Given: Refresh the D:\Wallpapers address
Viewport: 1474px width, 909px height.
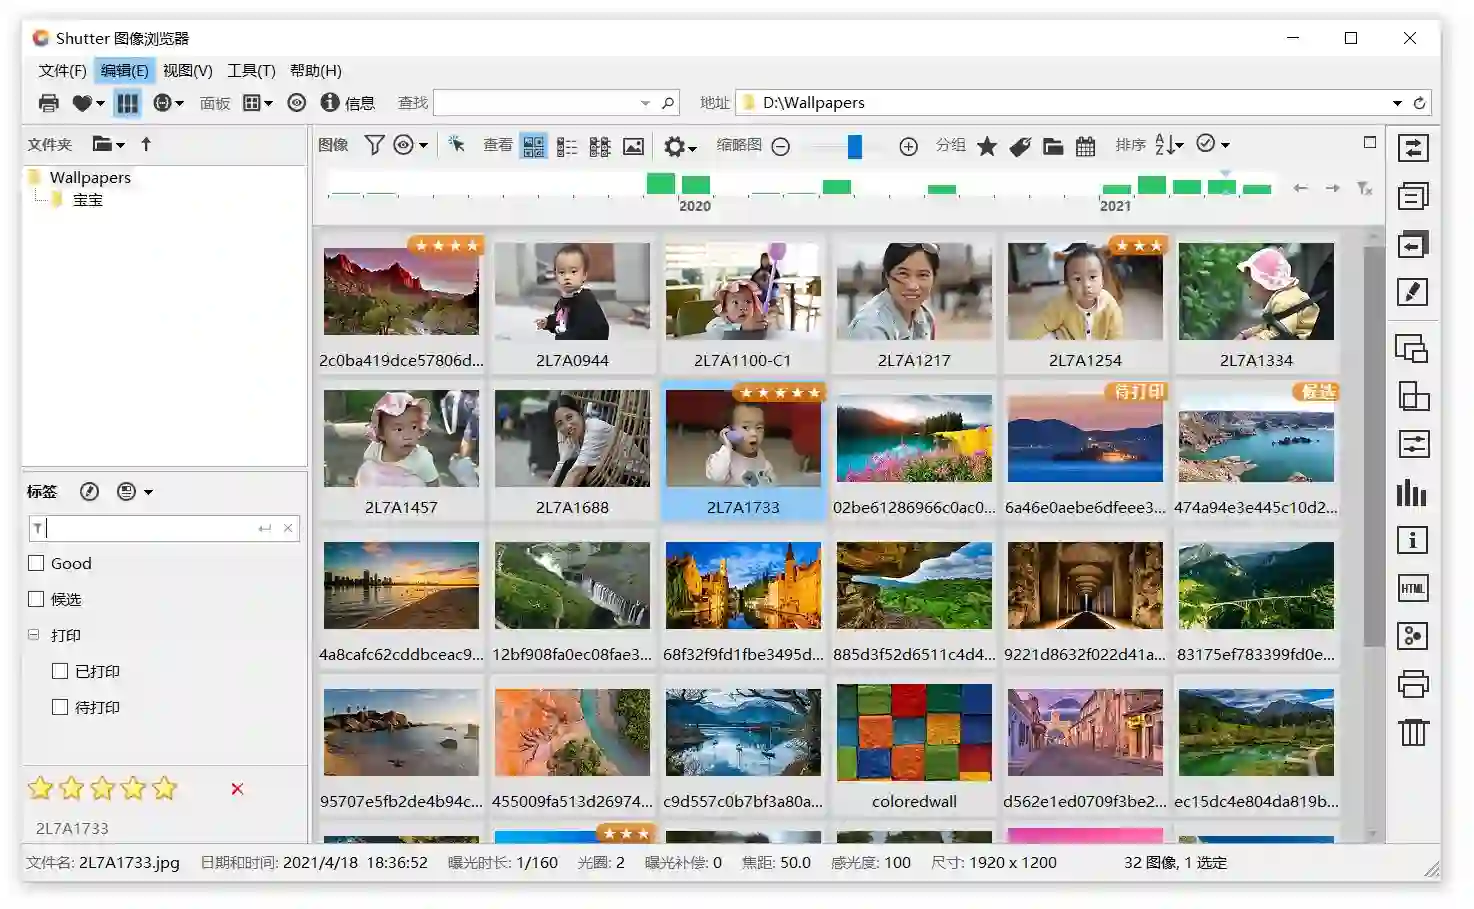Looking at the screenshot, I should pyautogui.click(x=1419, y=103).
